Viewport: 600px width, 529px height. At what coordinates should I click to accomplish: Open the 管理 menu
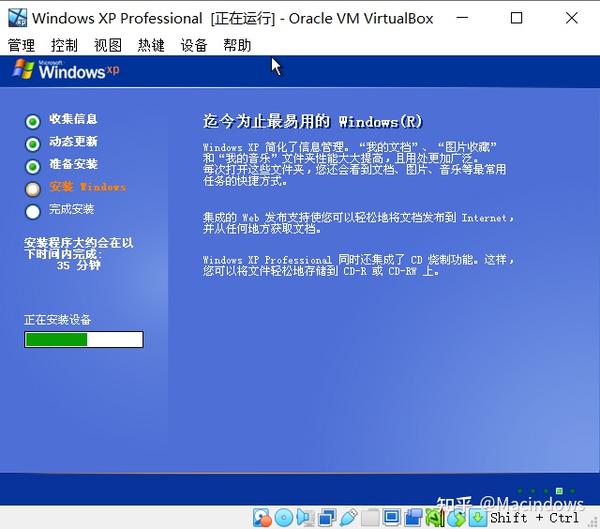tap(21, 46)
